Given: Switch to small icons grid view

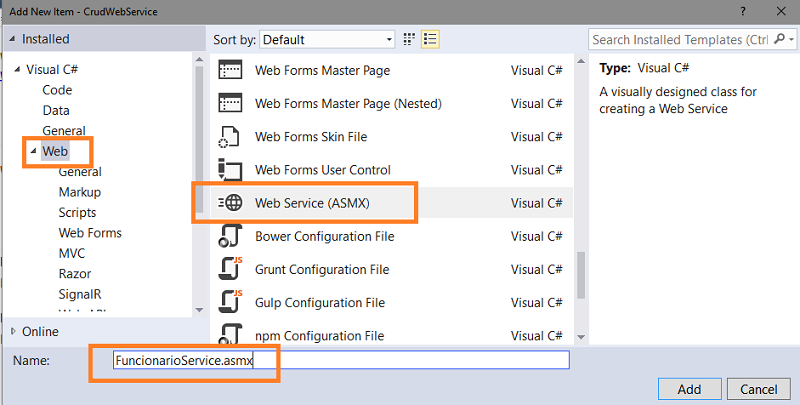Looking at the screenshot, I should coord(409,39).
